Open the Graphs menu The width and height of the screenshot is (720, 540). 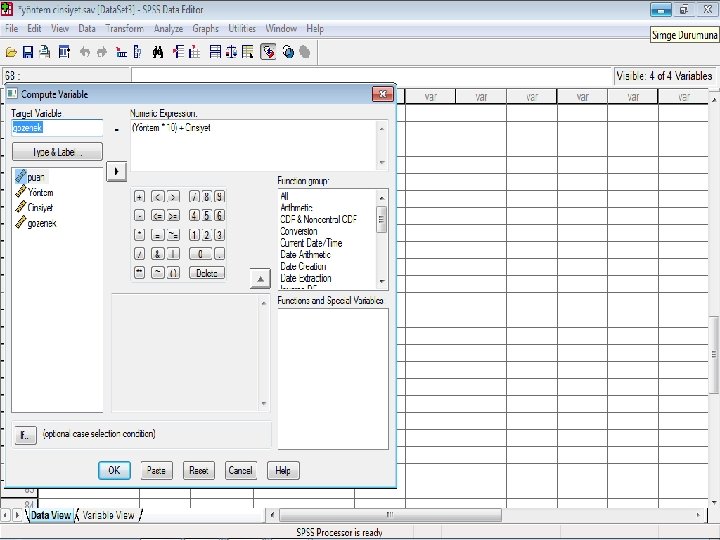coord(205,28)
